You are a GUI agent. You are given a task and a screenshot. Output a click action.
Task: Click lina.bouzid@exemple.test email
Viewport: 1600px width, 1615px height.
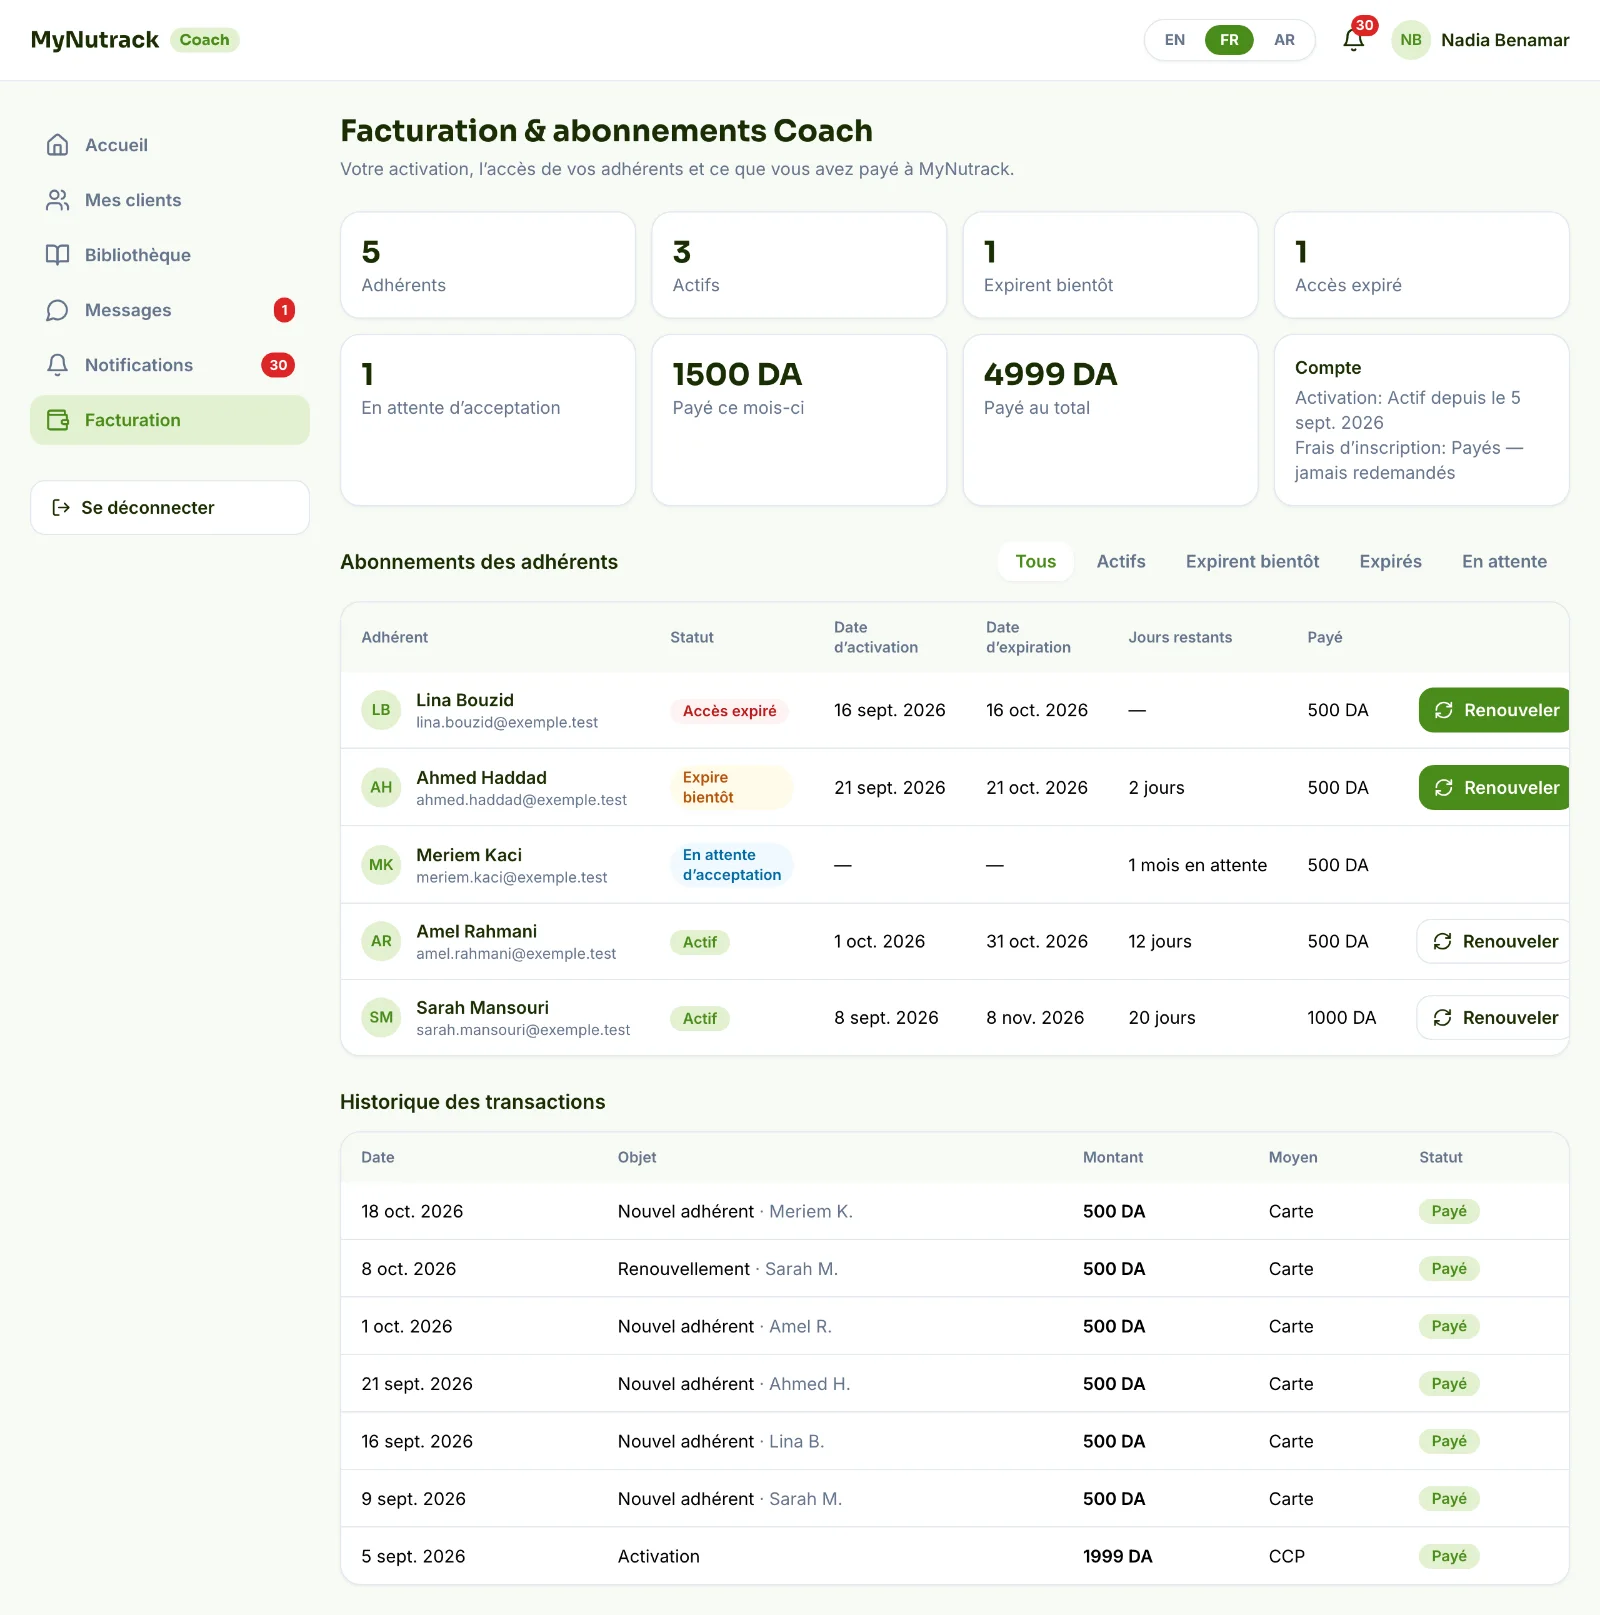tap(507, 722)
